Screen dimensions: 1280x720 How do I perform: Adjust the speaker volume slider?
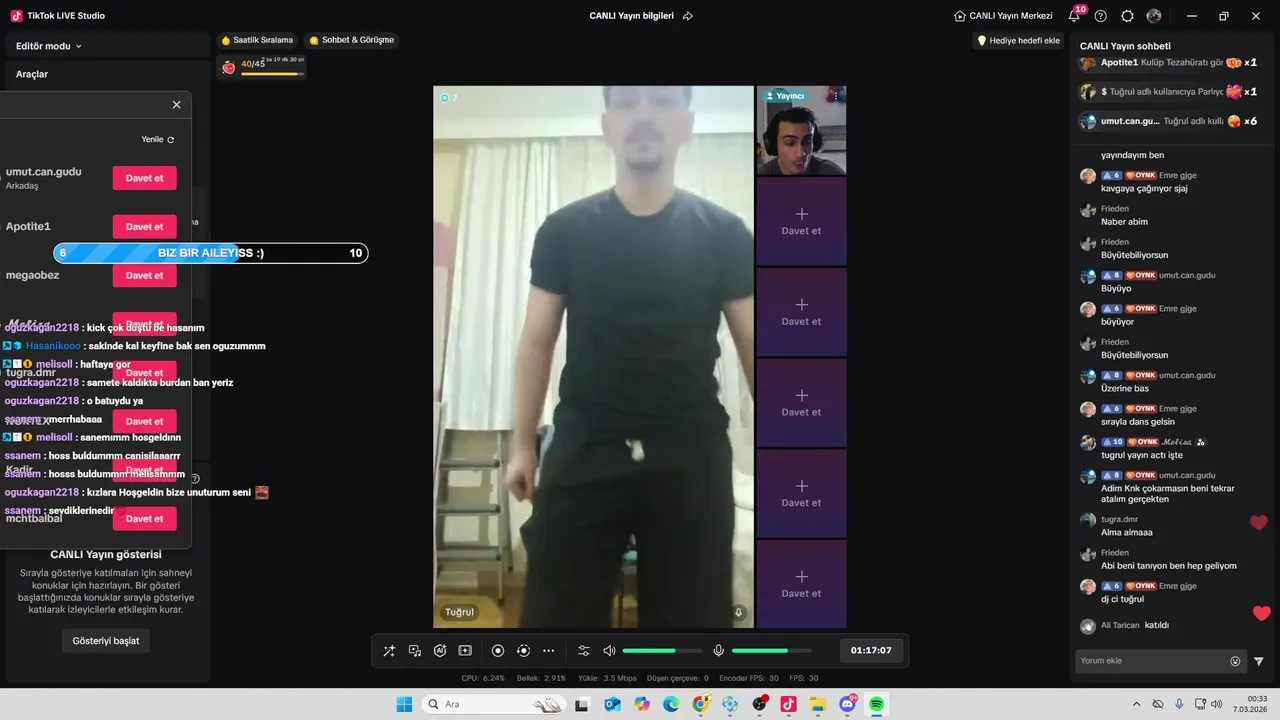662,650
